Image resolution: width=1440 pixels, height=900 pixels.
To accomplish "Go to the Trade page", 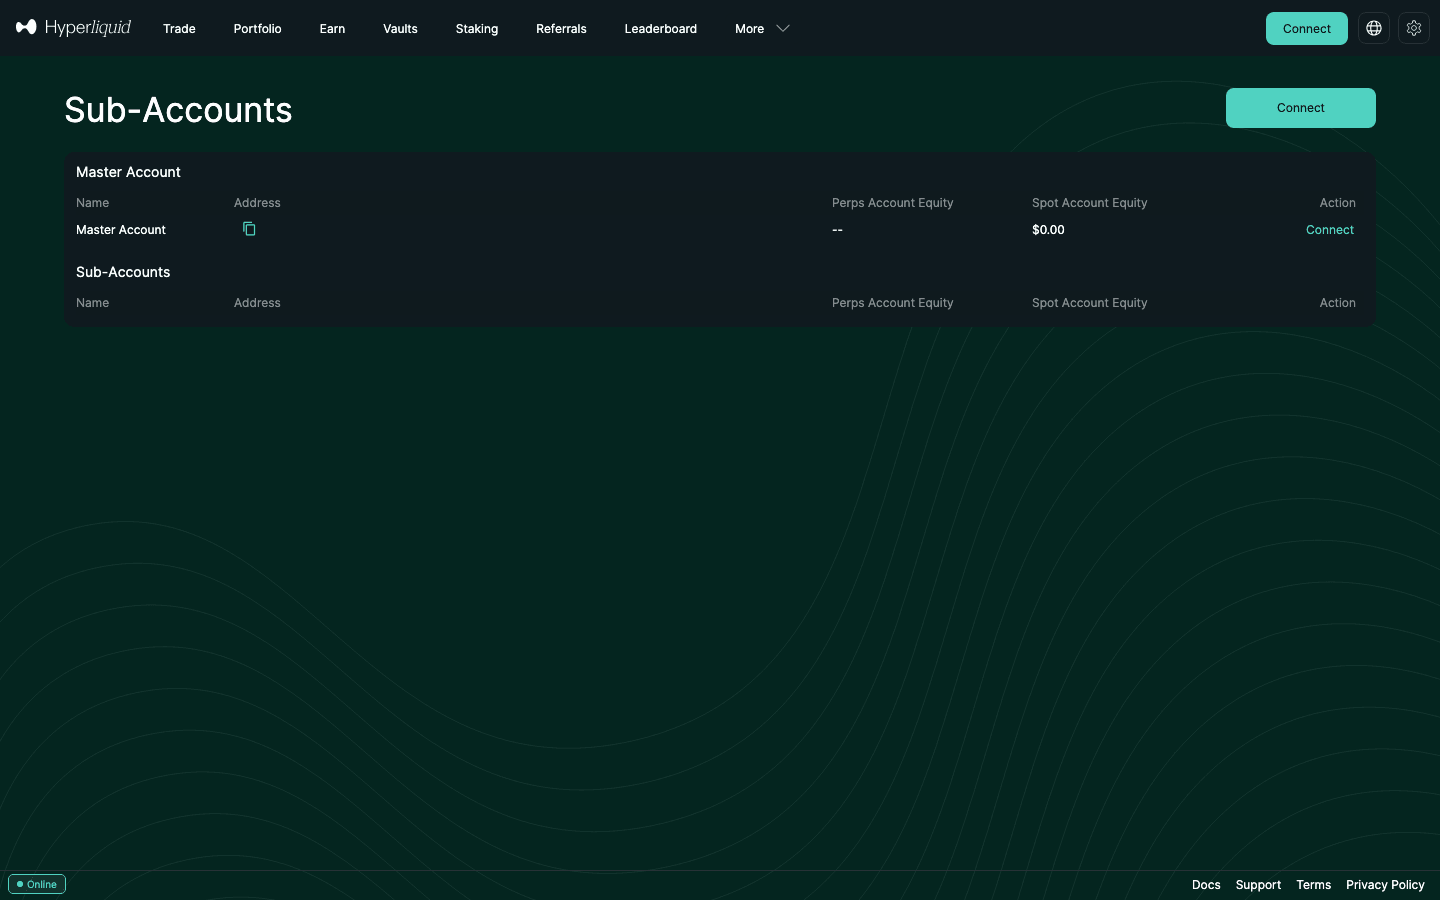I will point(179,29).
